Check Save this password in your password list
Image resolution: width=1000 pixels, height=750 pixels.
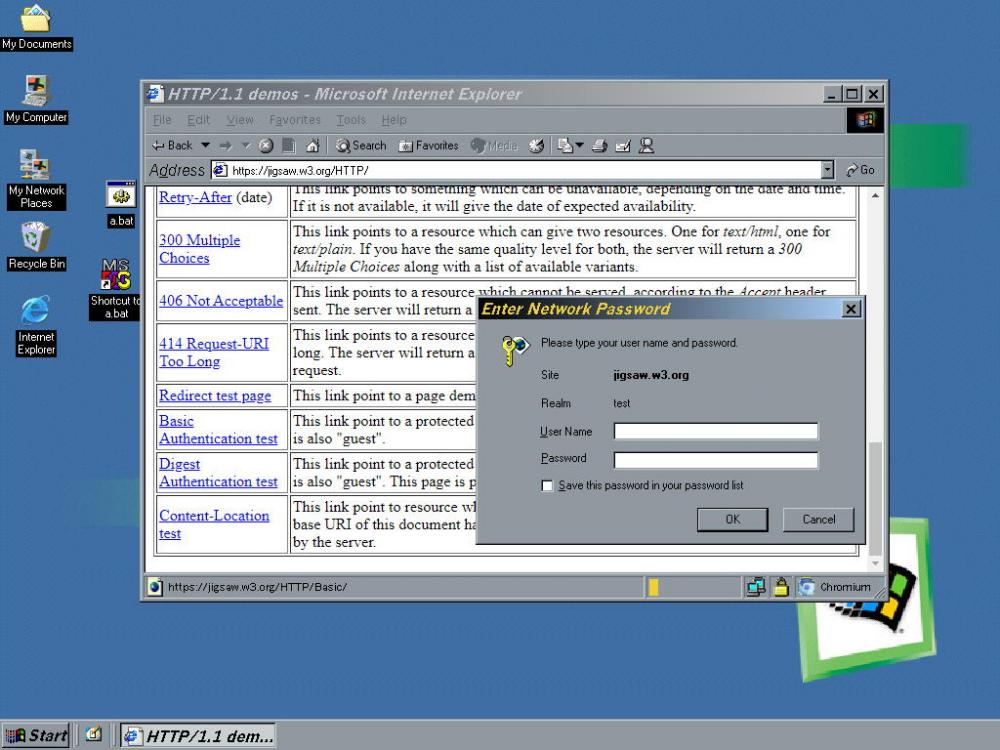pos(547,486)
